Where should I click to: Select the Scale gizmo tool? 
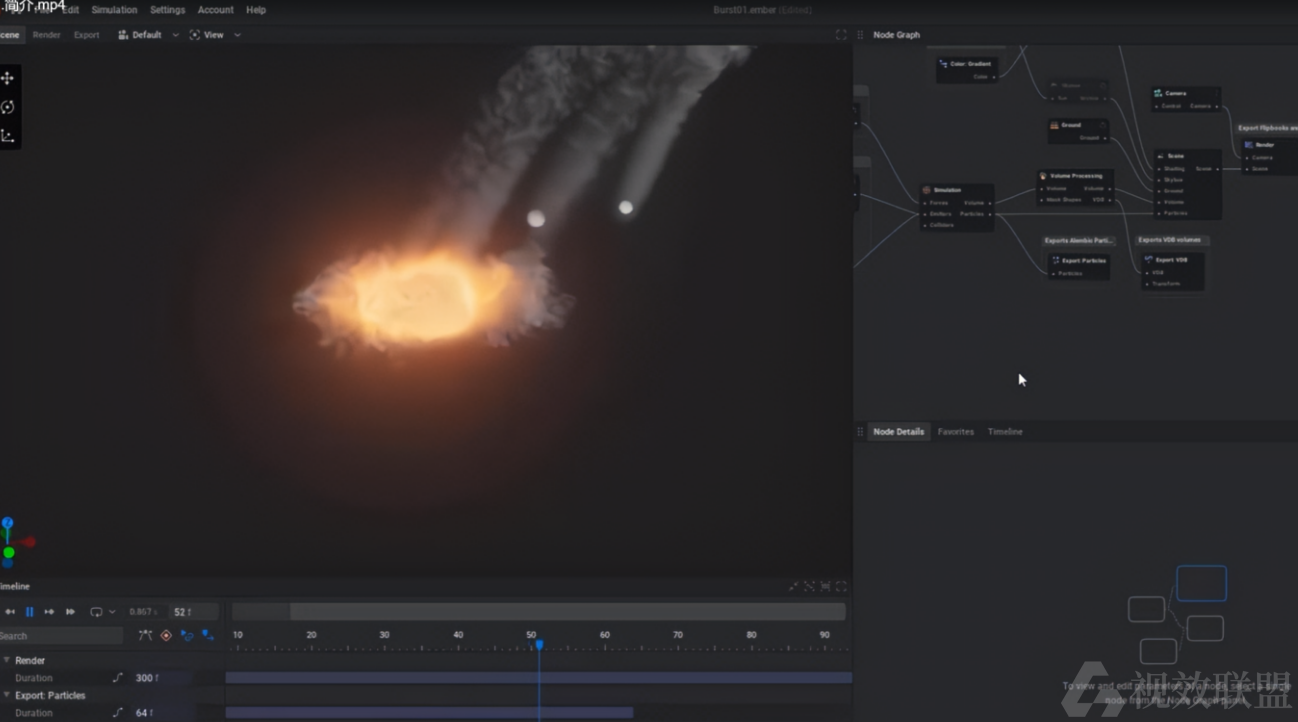coord(8,136)
